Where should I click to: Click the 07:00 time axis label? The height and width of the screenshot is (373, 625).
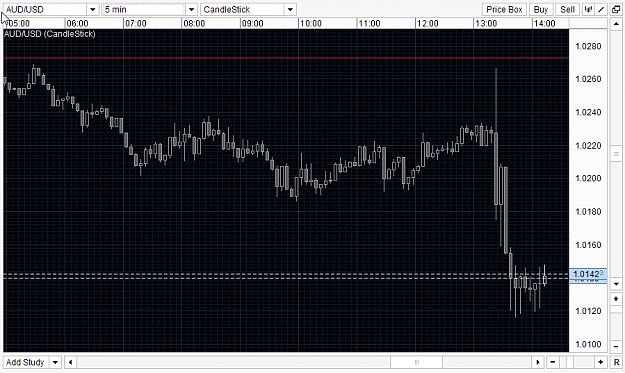(x=136, y=24)
